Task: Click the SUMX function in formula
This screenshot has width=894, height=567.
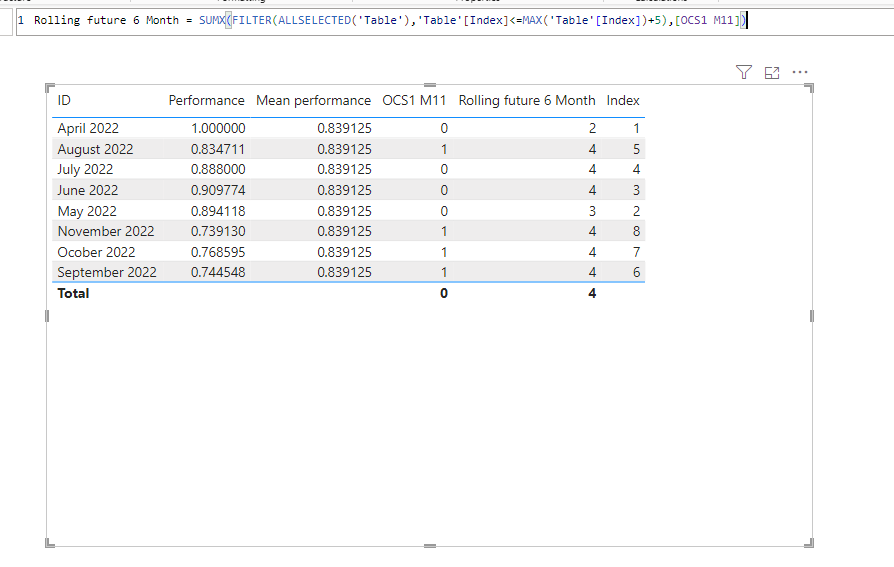Action: (212, 21)
